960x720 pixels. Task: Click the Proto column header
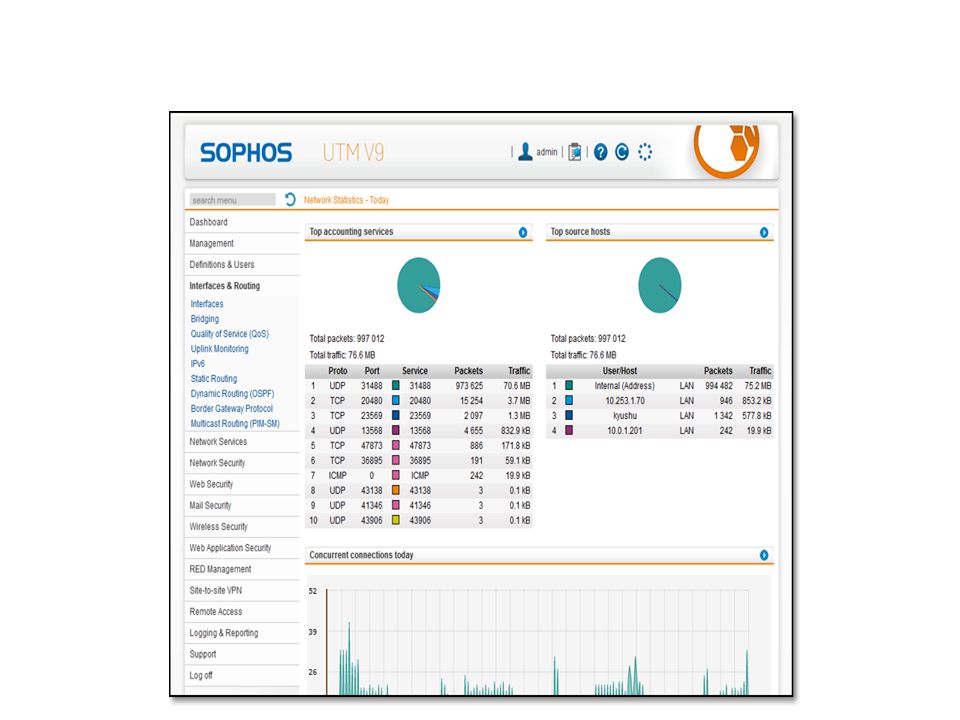pyautogui.click(x=337, y=371)
